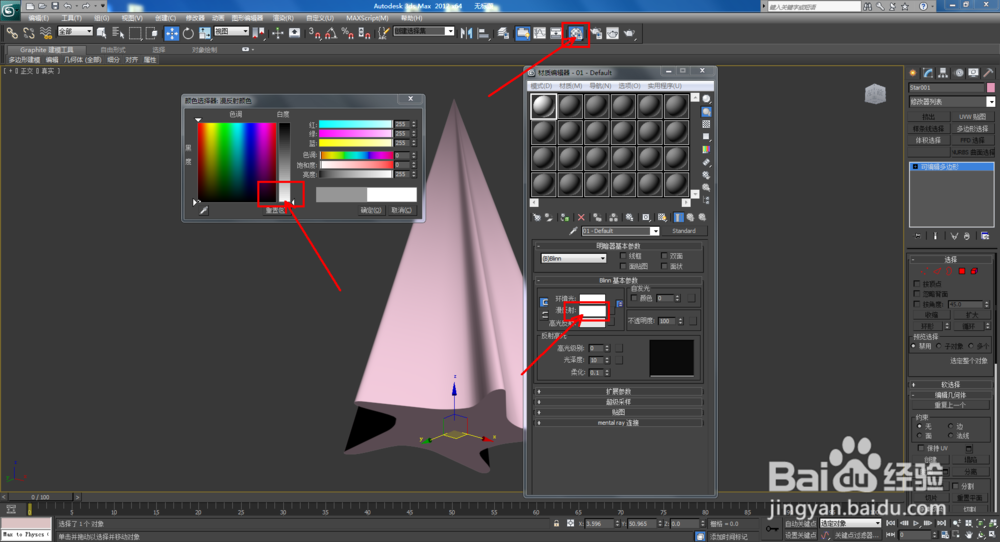Enable the 面贴图 face map checkbox
Image resolution: width=1000 pixels, height=542 pixels.
coord(623,266)
